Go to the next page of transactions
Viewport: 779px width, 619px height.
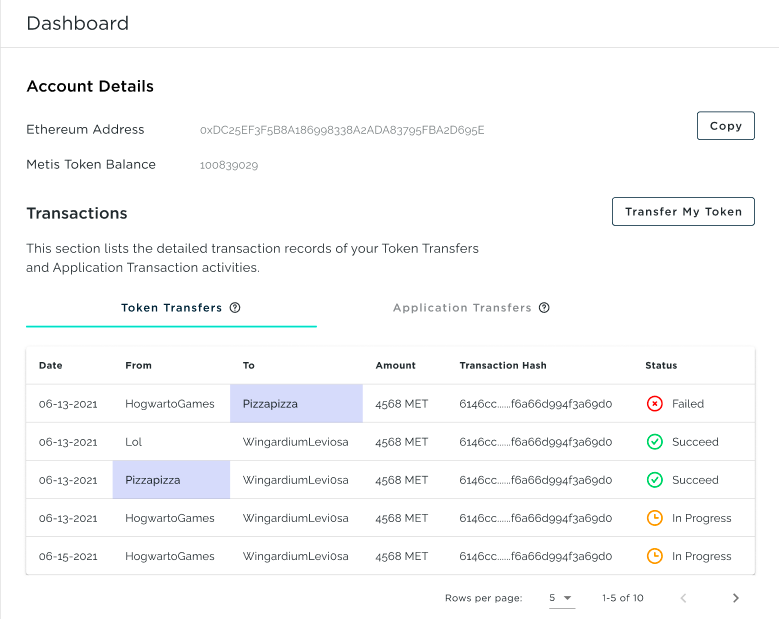[736, 598]
